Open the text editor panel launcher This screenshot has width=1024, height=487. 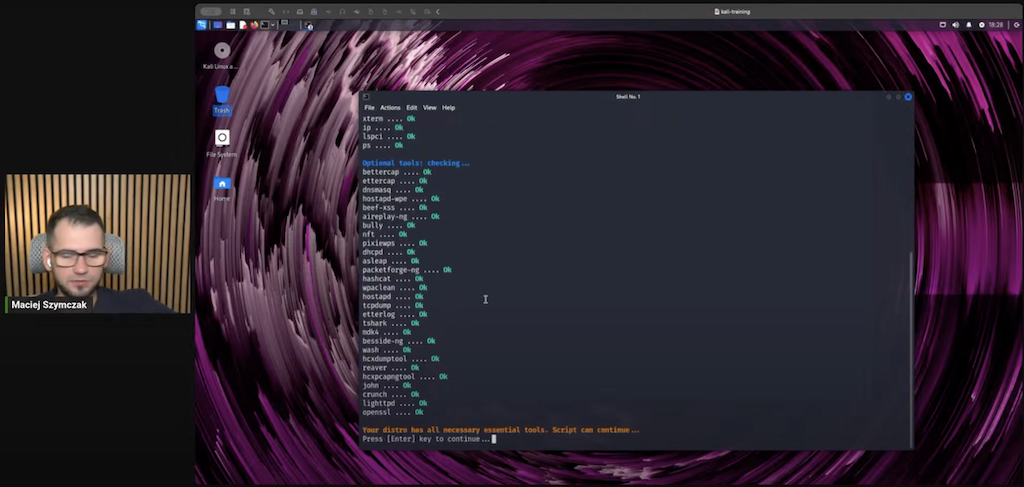242,25
